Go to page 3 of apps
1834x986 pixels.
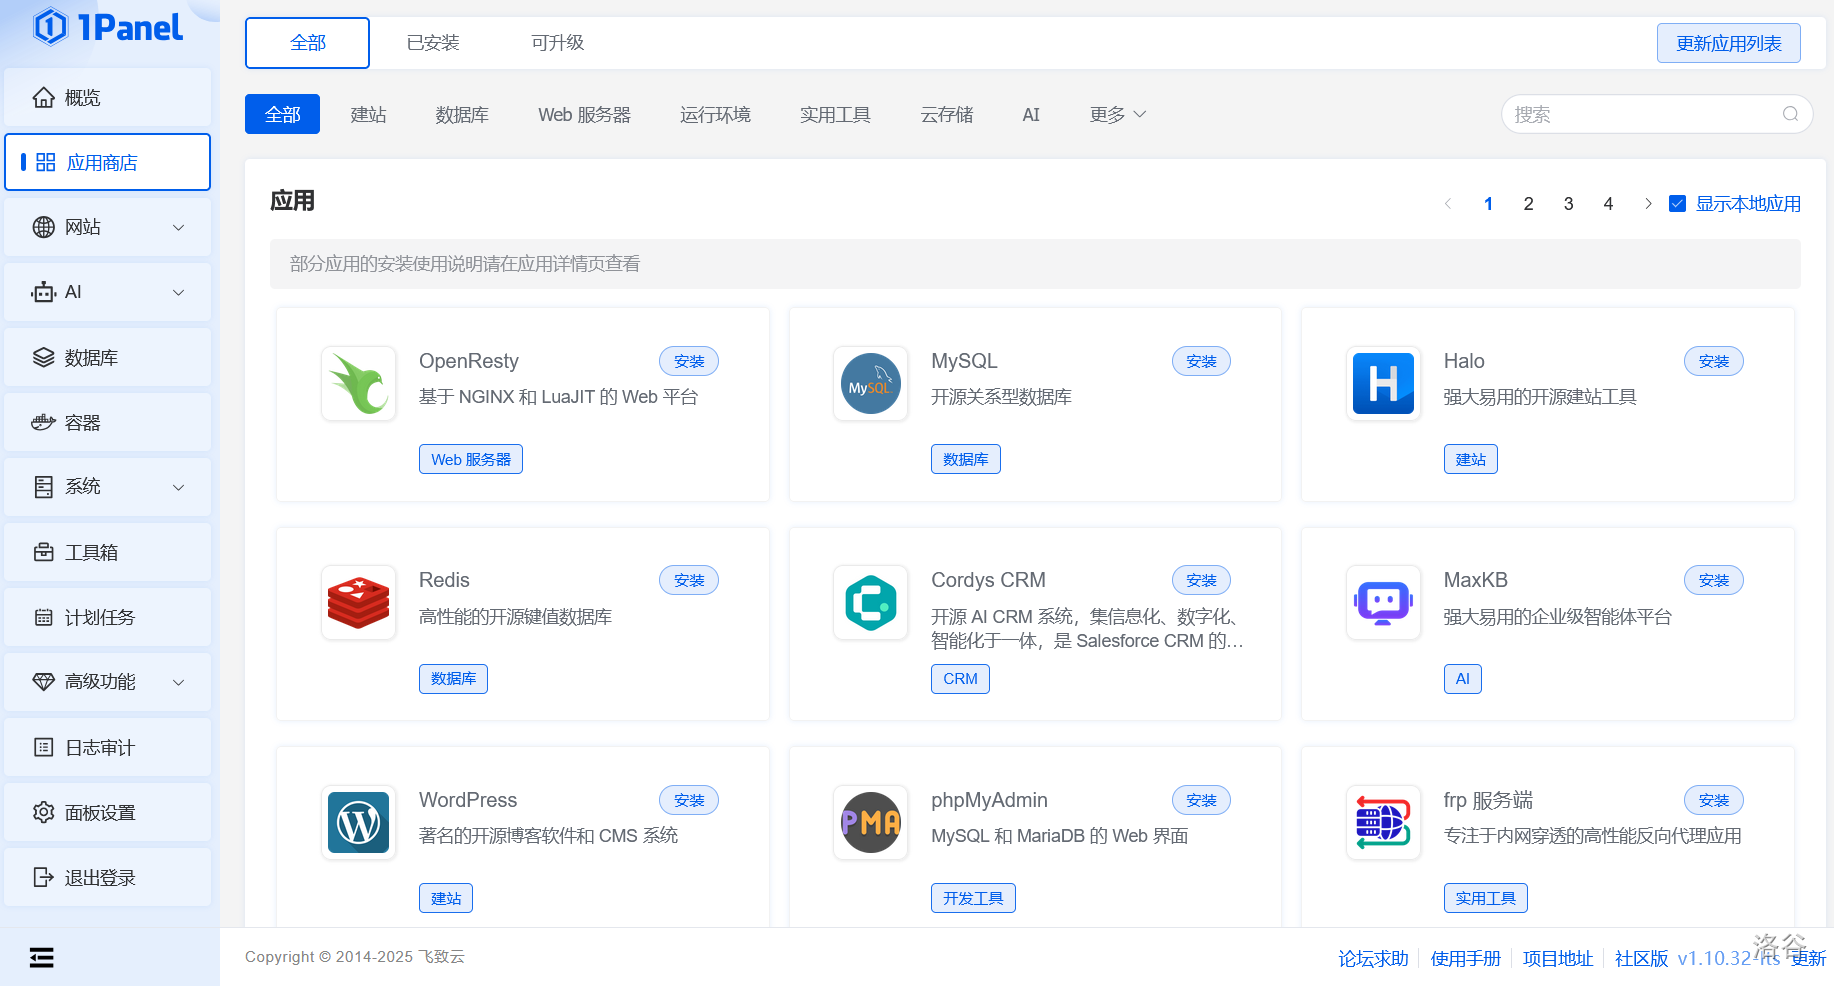[x=1568, y=204]
